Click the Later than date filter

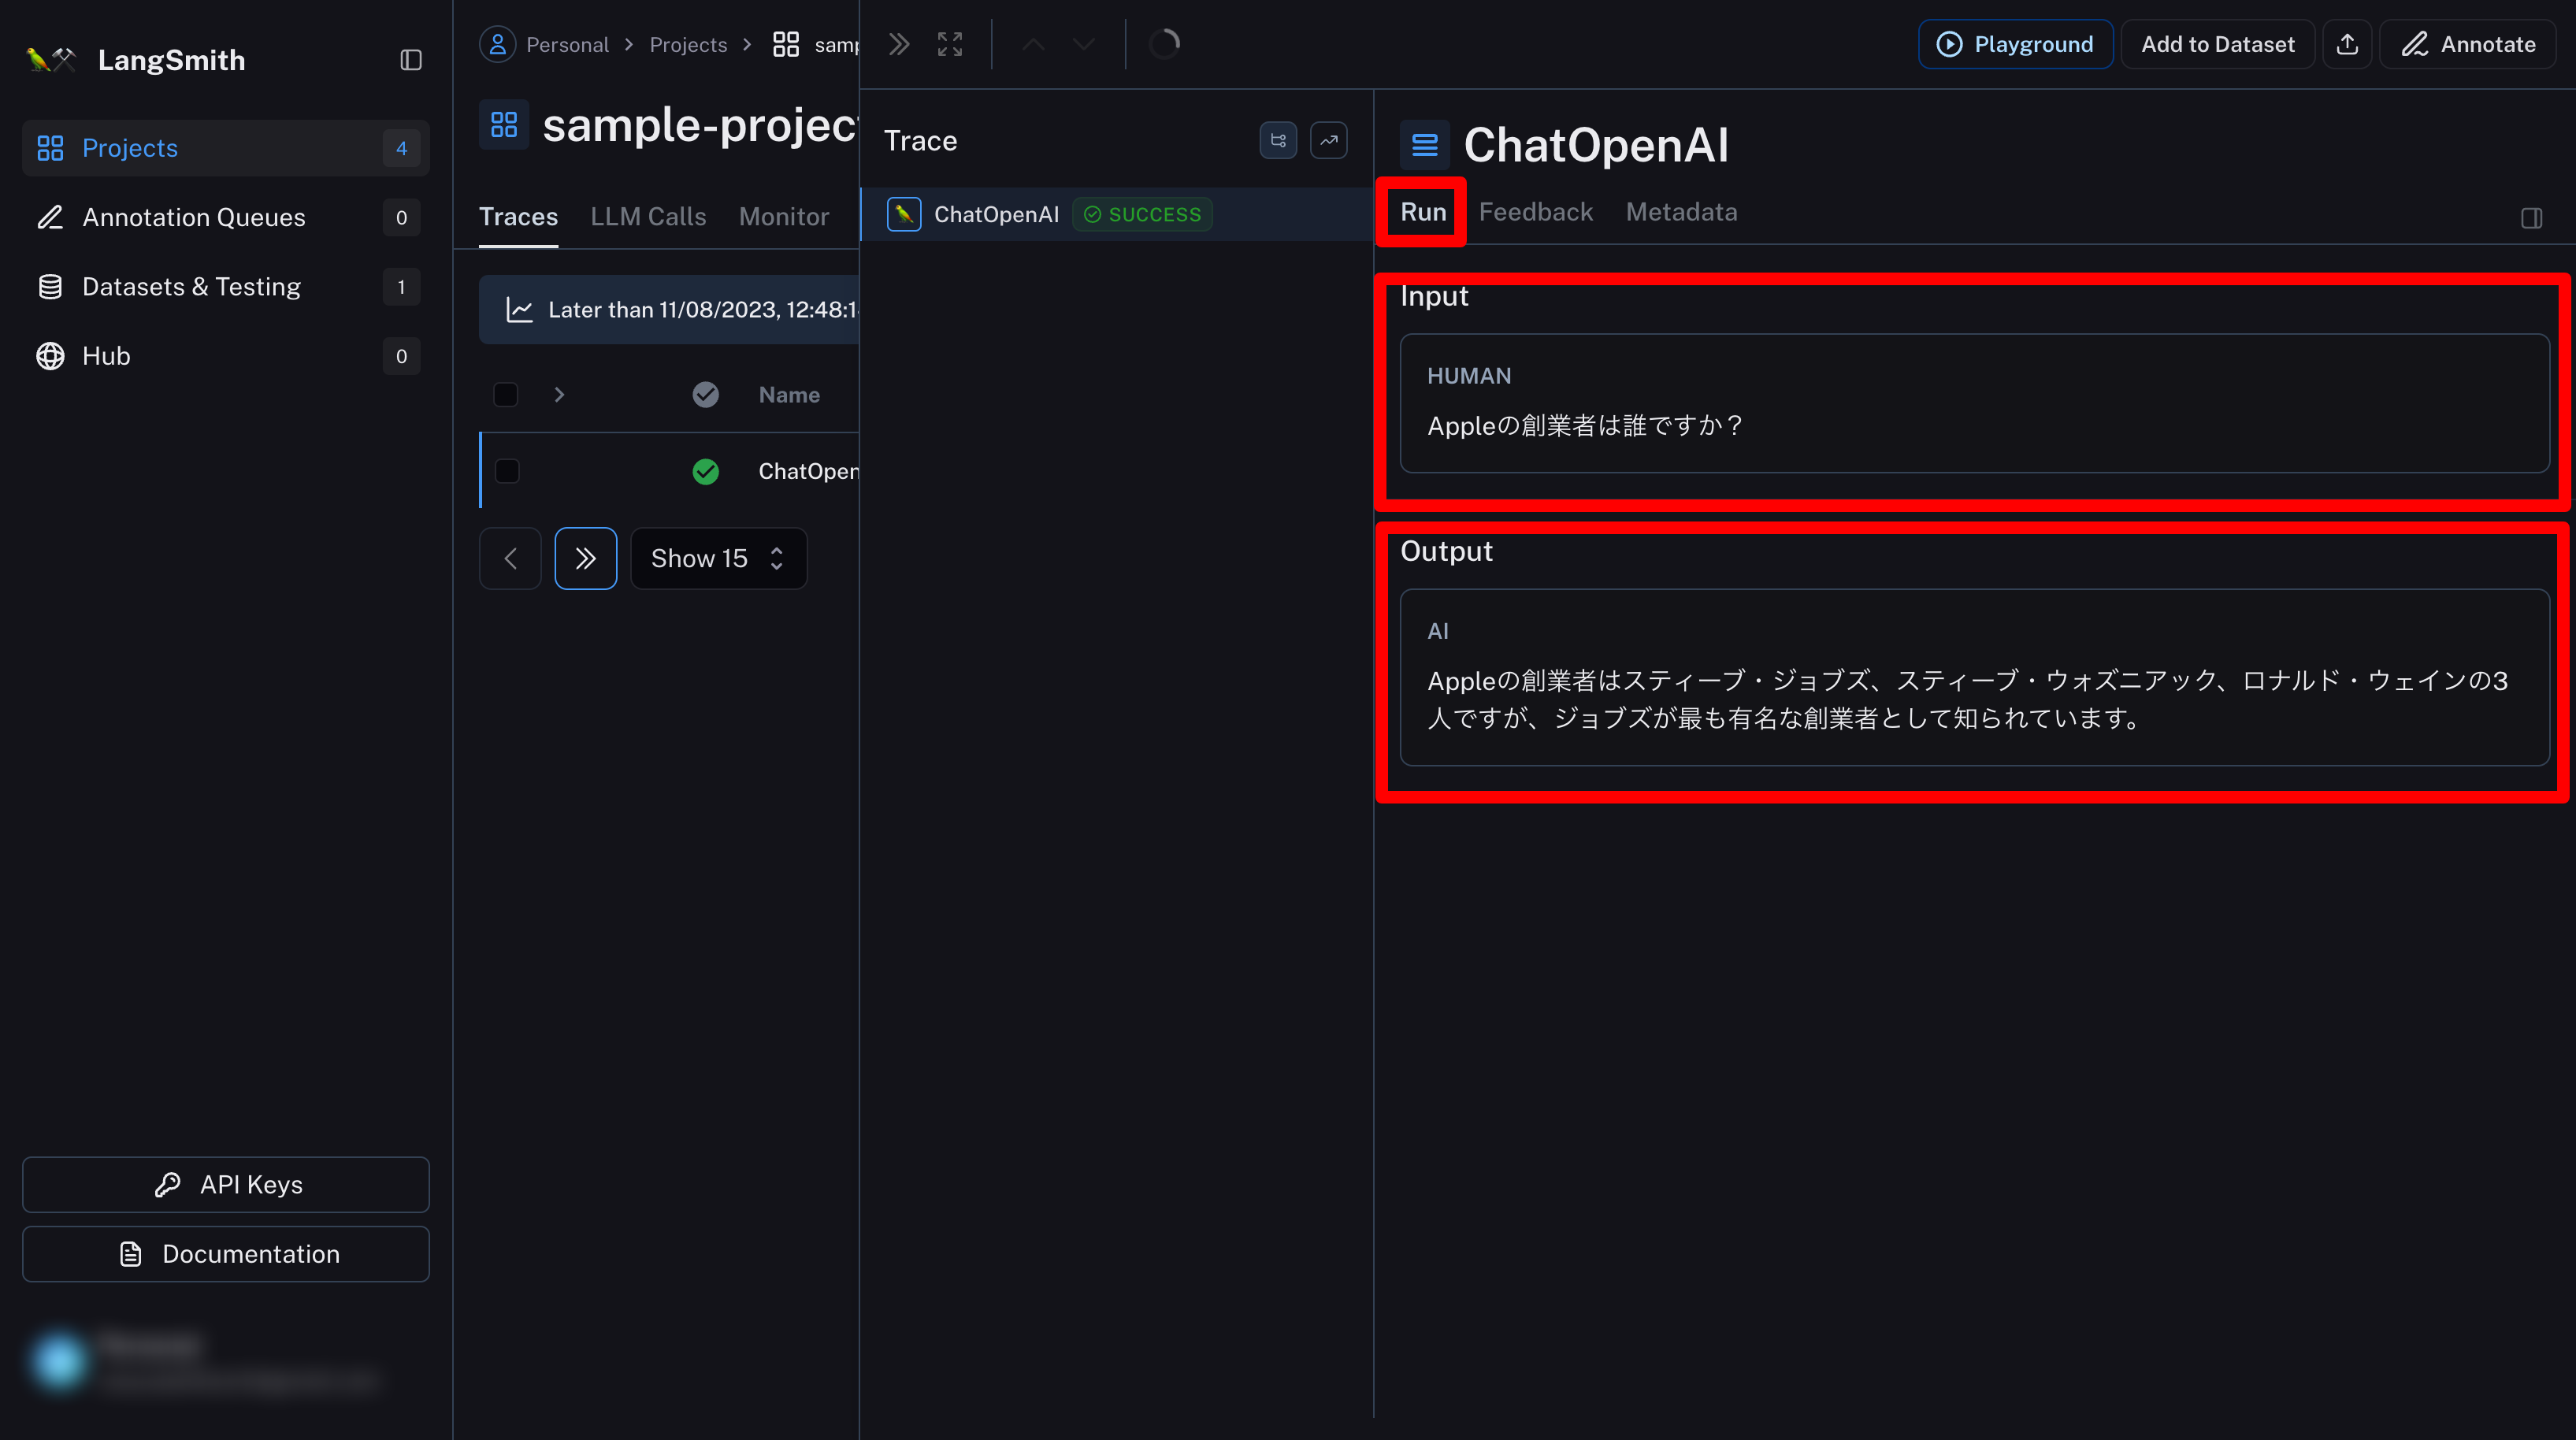coord(669,310)
